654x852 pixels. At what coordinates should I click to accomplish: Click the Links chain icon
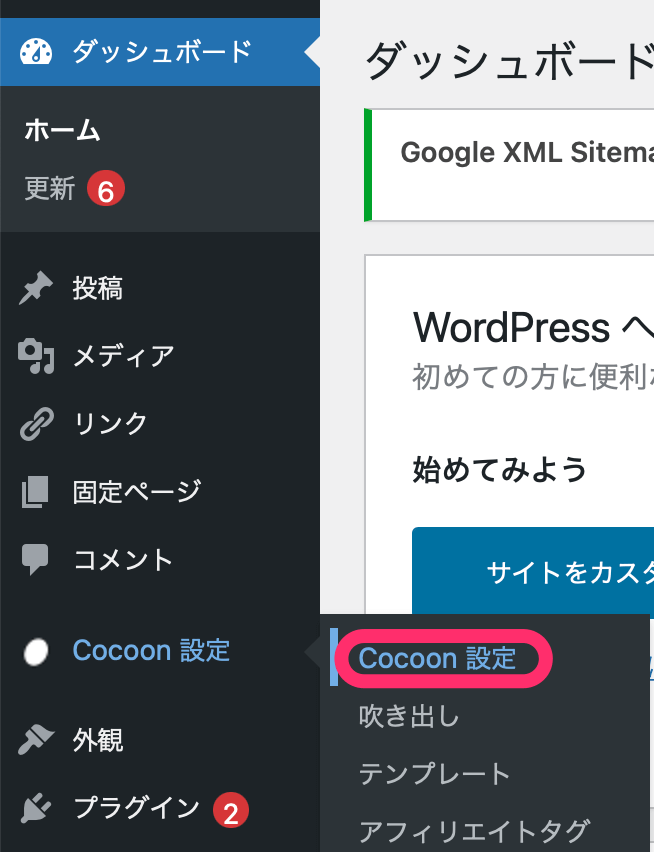click(36, 424)
